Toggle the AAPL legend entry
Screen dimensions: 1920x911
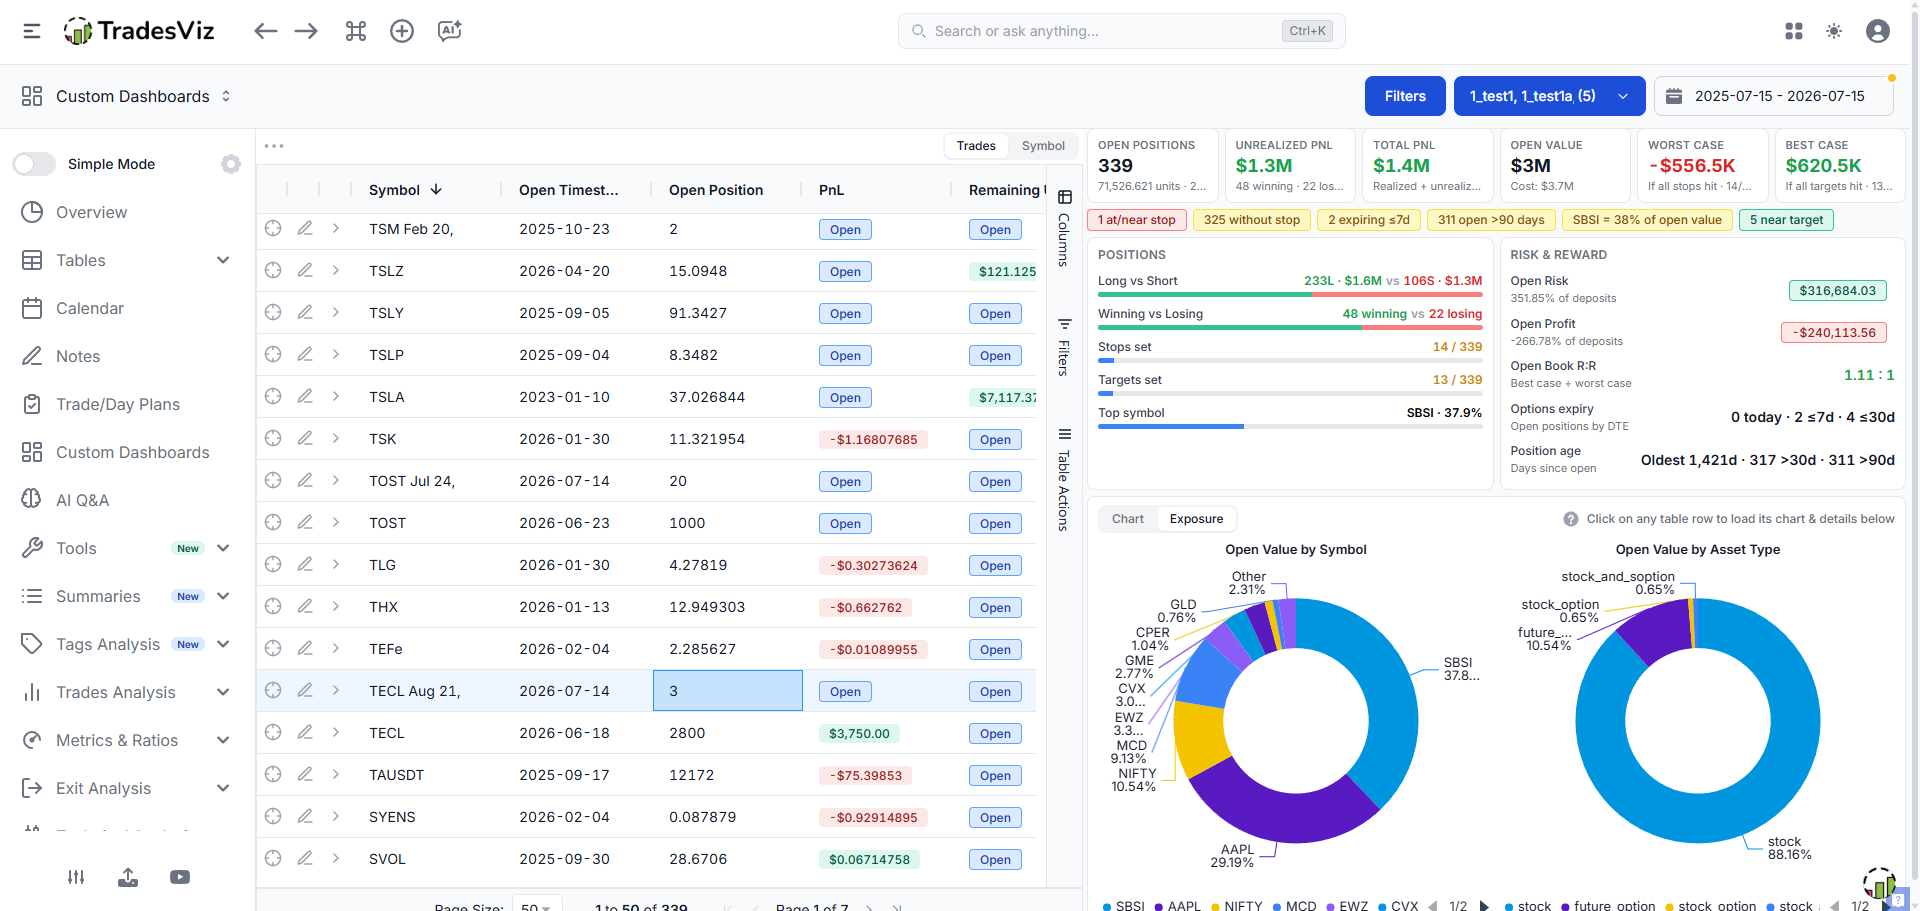point(1178,906)
